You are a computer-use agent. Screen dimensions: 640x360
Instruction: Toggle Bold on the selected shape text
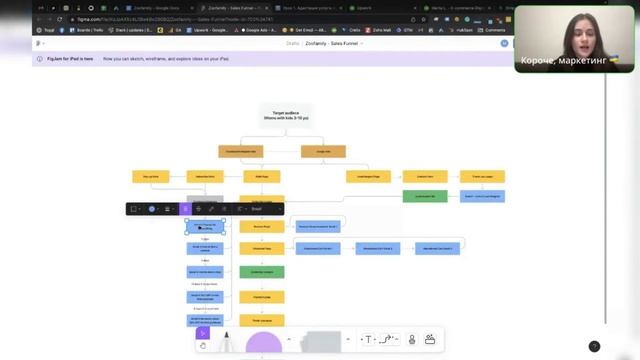pos(185,209)
